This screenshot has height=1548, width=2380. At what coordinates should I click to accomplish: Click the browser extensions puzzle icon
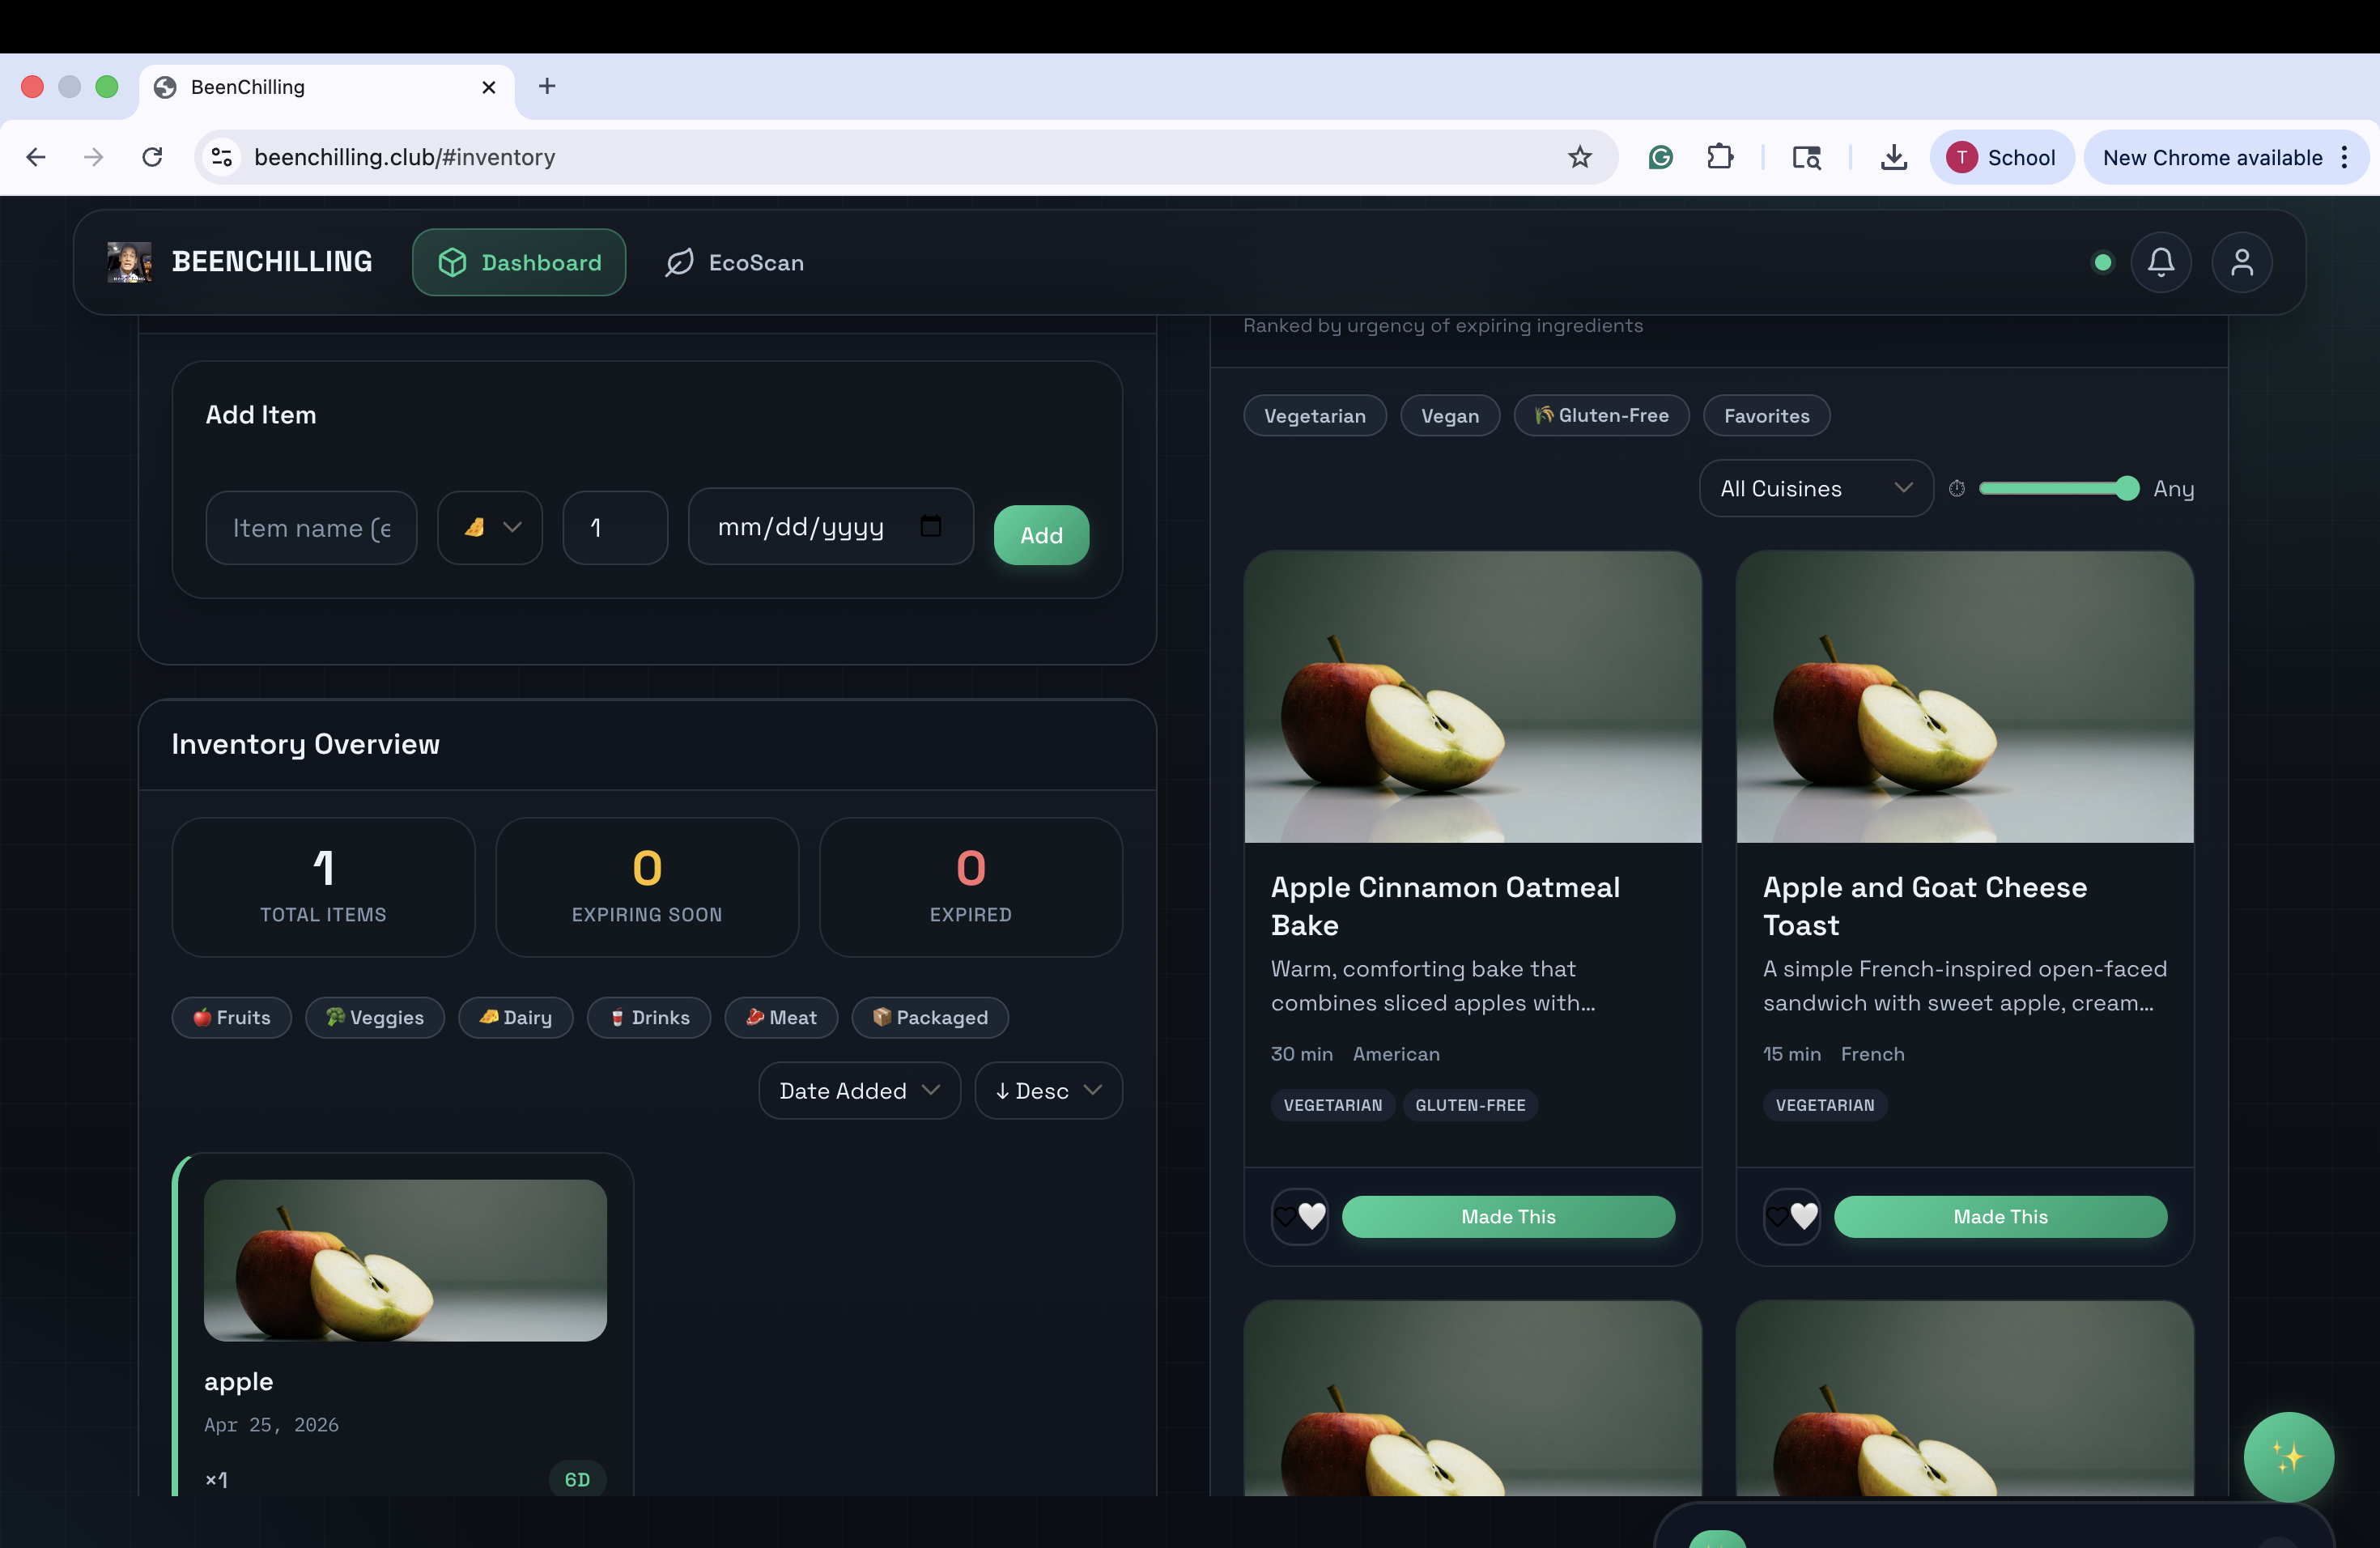(x=1719, y=157)
